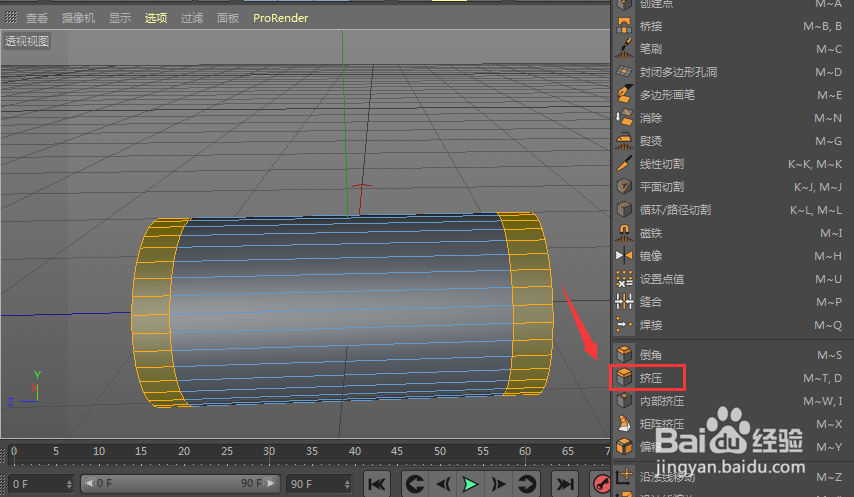The height and width of the screenshot is (497, 854).
Task: Activate the 磁铁 magnet tool icon
Action: point(624,233)
